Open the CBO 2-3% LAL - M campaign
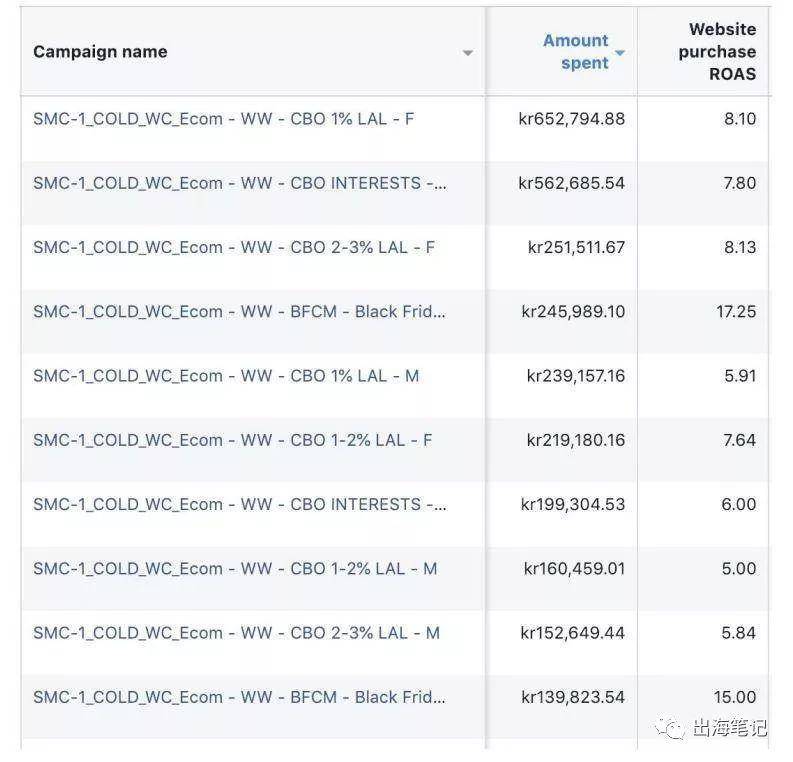Image resolution: width=793 pixels, height=762 pixels. 236,633
